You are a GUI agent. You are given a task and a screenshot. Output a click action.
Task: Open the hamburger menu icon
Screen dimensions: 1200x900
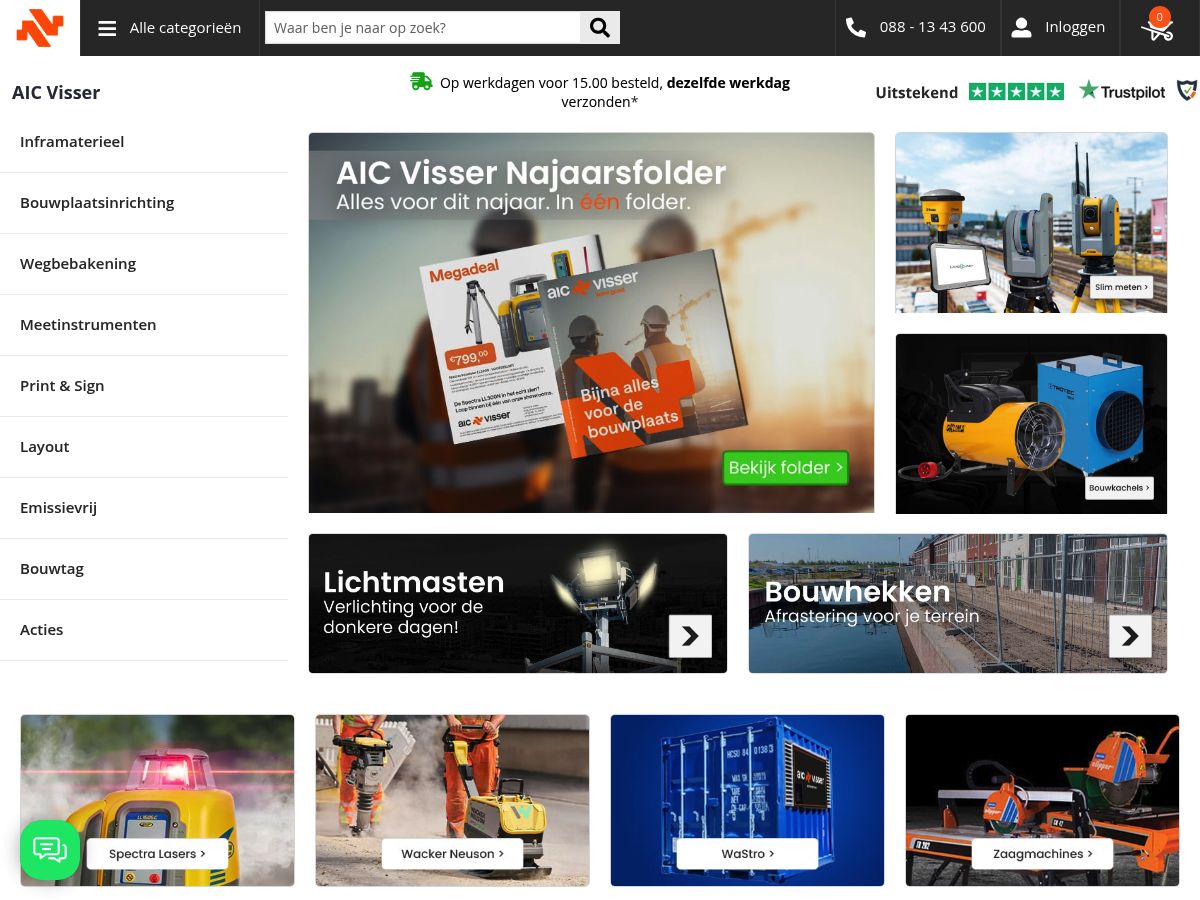click(x=107, y=28)
